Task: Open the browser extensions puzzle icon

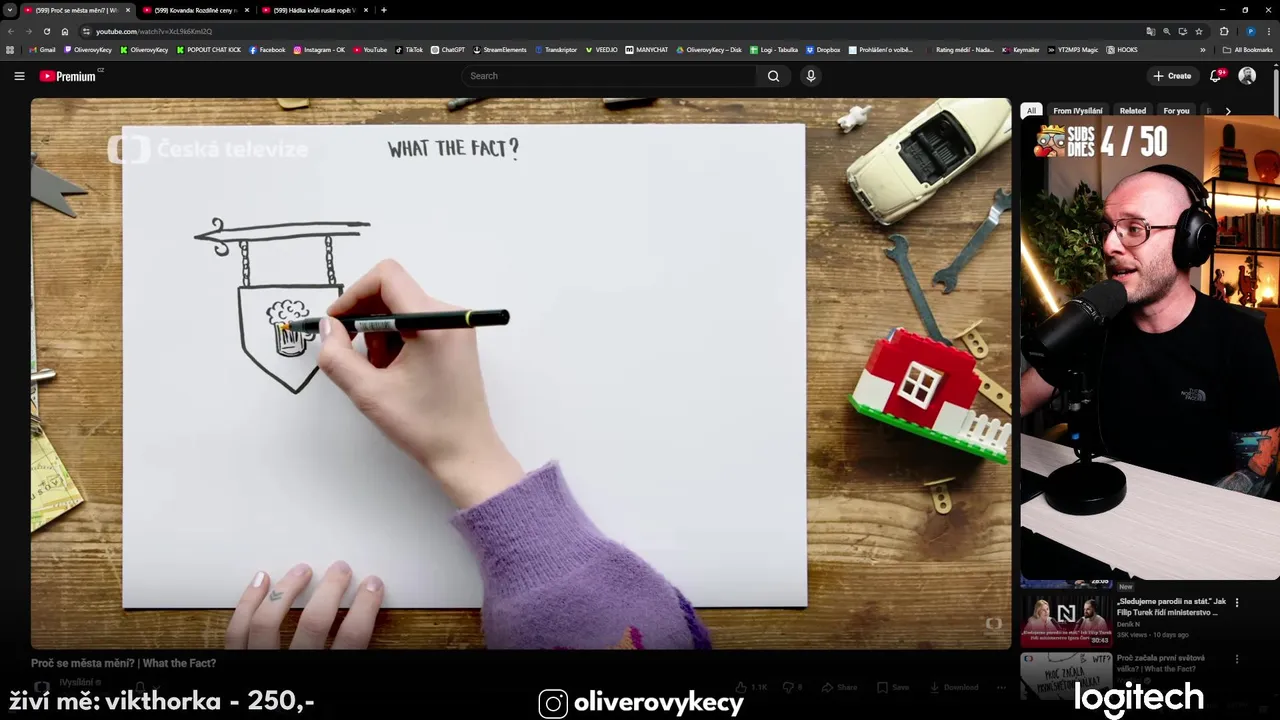Action: click(x=1224, y=31)
